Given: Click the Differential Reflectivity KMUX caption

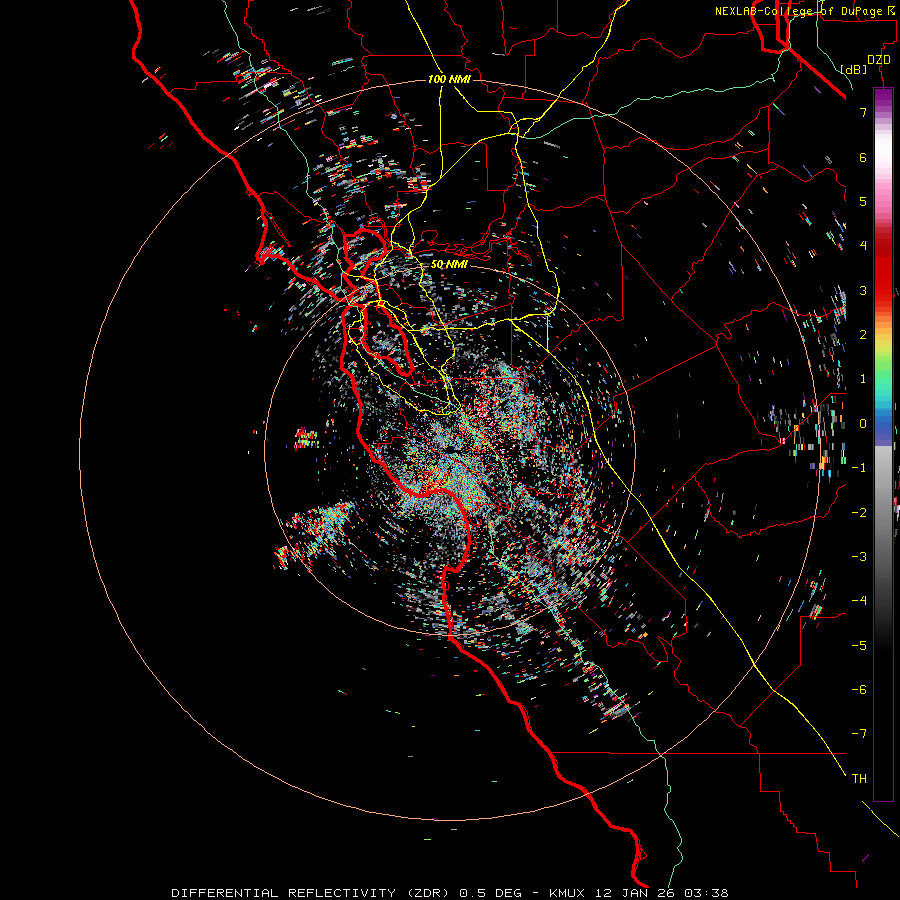Looking at the screenshot, I should coord(450,893).
